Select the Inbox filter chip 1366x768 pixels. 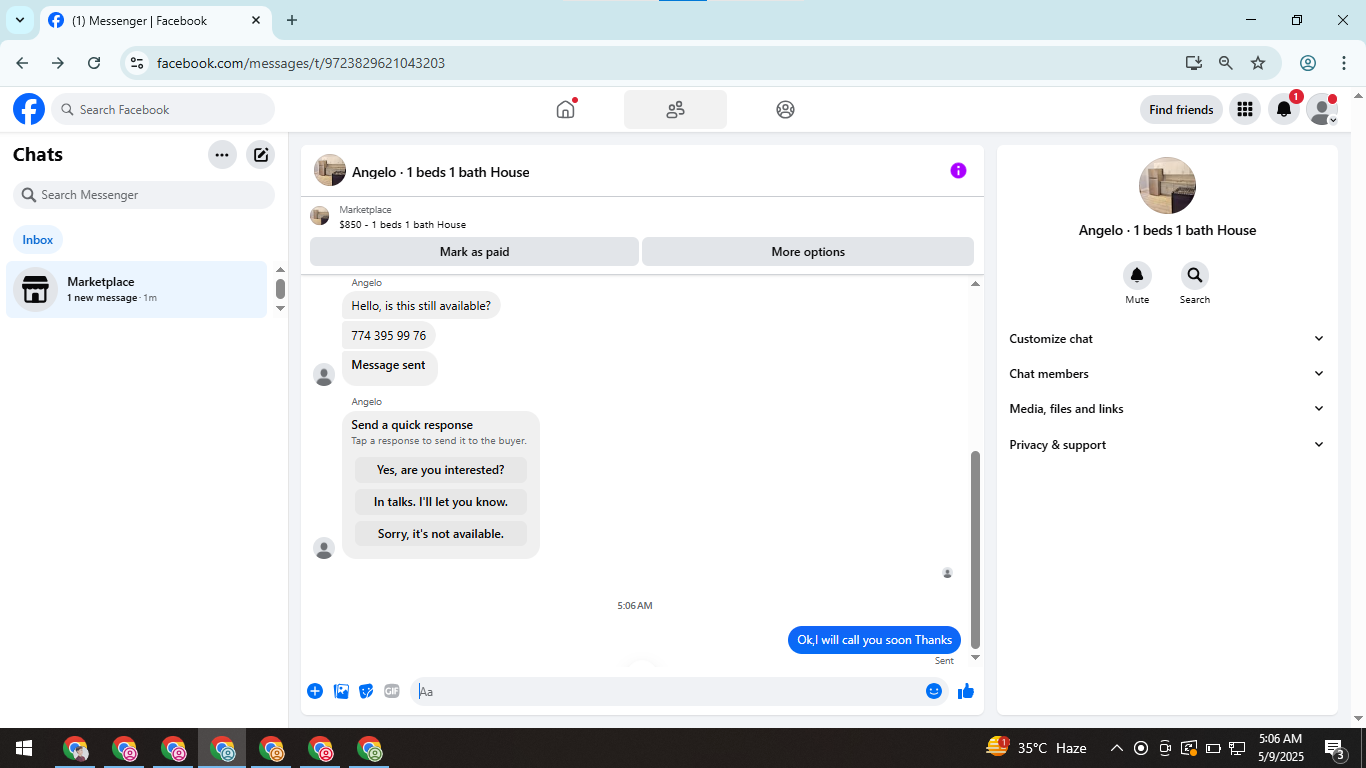tap(38, 240)
